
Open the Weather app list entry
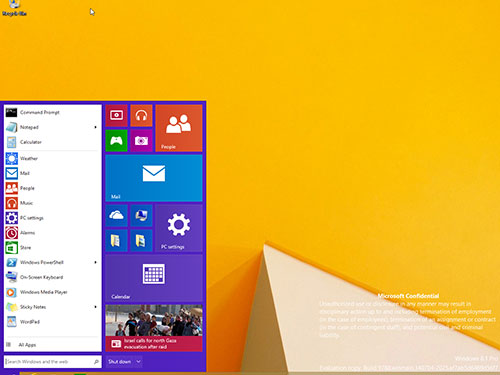pos(53,158)
